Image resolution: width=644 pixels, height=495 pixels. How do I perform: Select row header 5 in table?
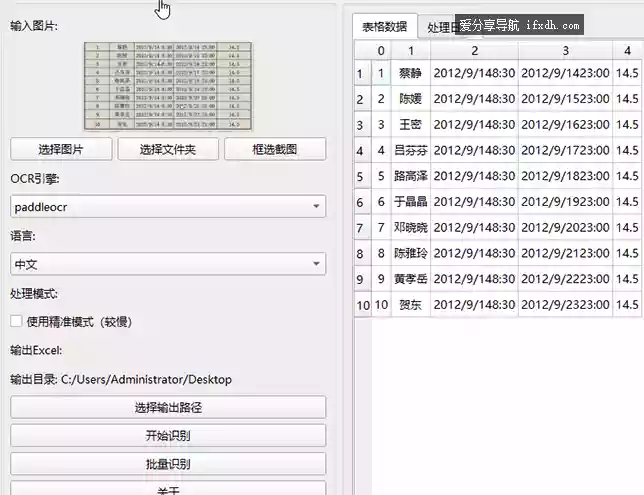[x=363, y=176]
